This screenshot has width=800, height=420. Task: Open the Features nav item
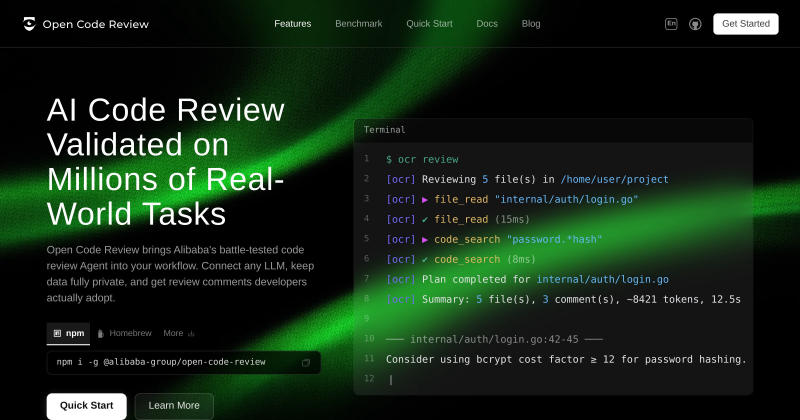292,23
